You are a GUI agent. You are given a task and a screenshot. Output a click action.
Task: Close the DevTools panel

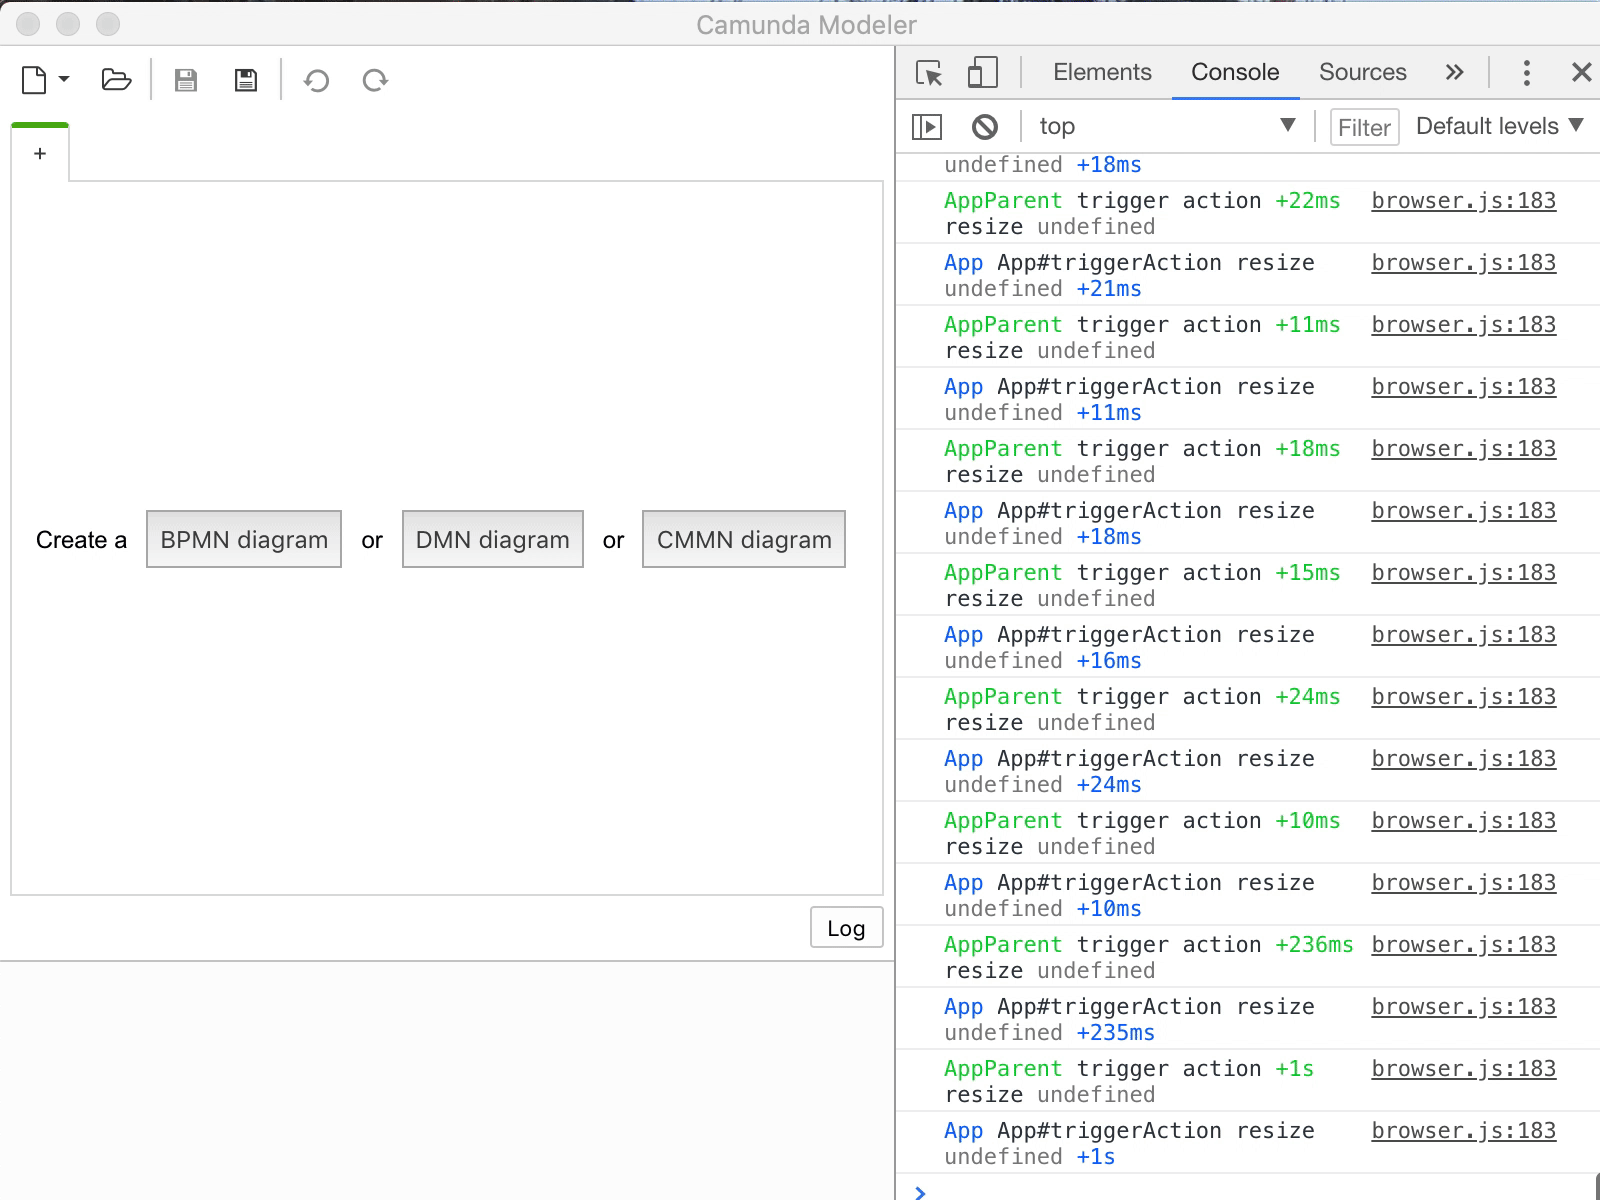(x=1581, y=72)
